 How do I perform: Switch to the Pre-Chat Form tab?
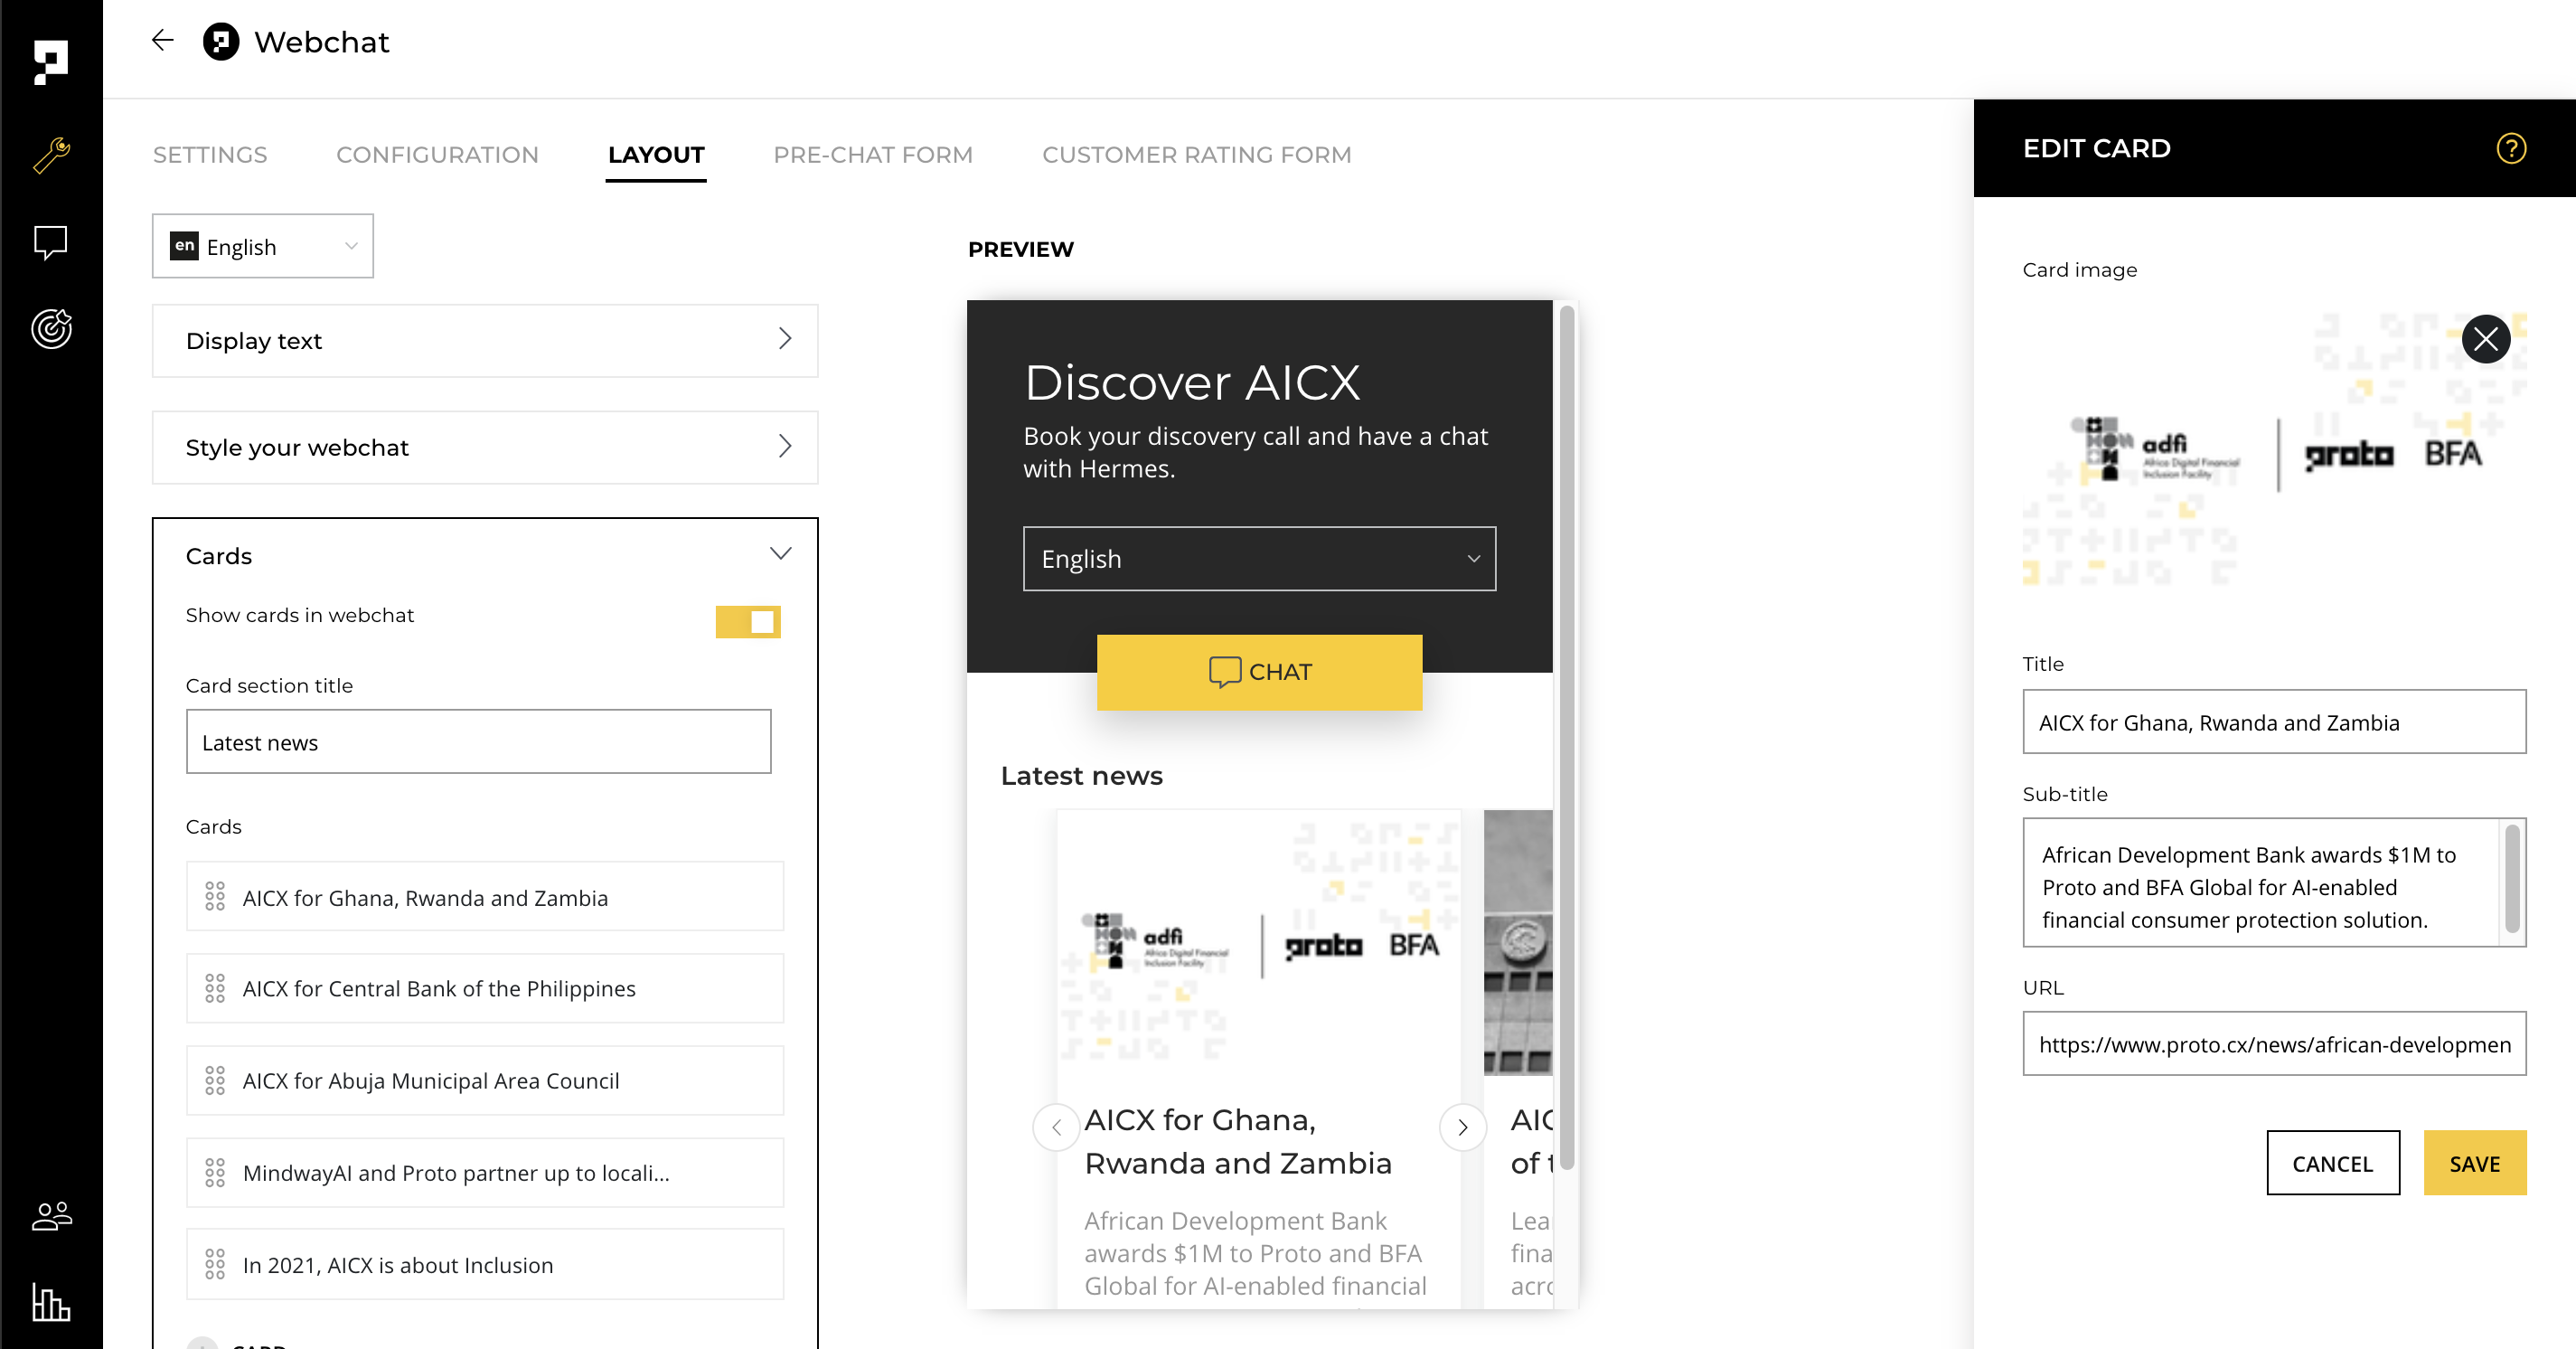(x=872, y=155)
